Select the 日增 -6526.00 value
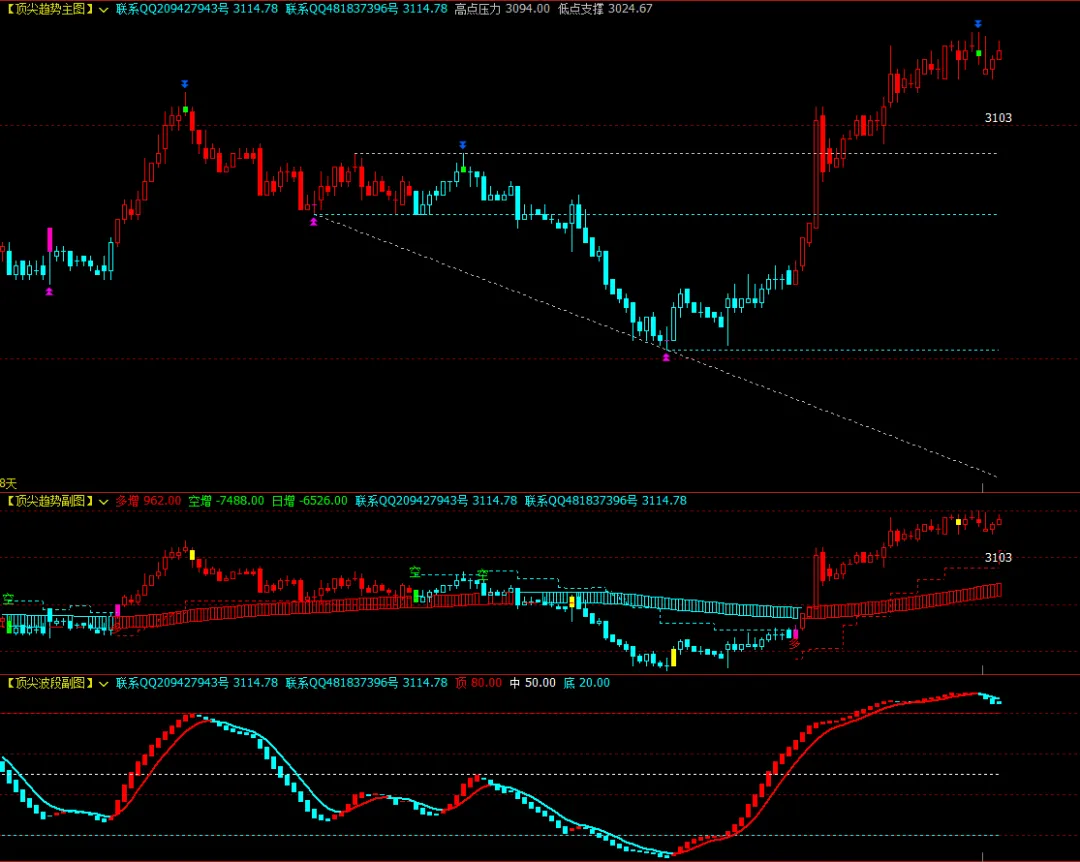 pos(309,501)
